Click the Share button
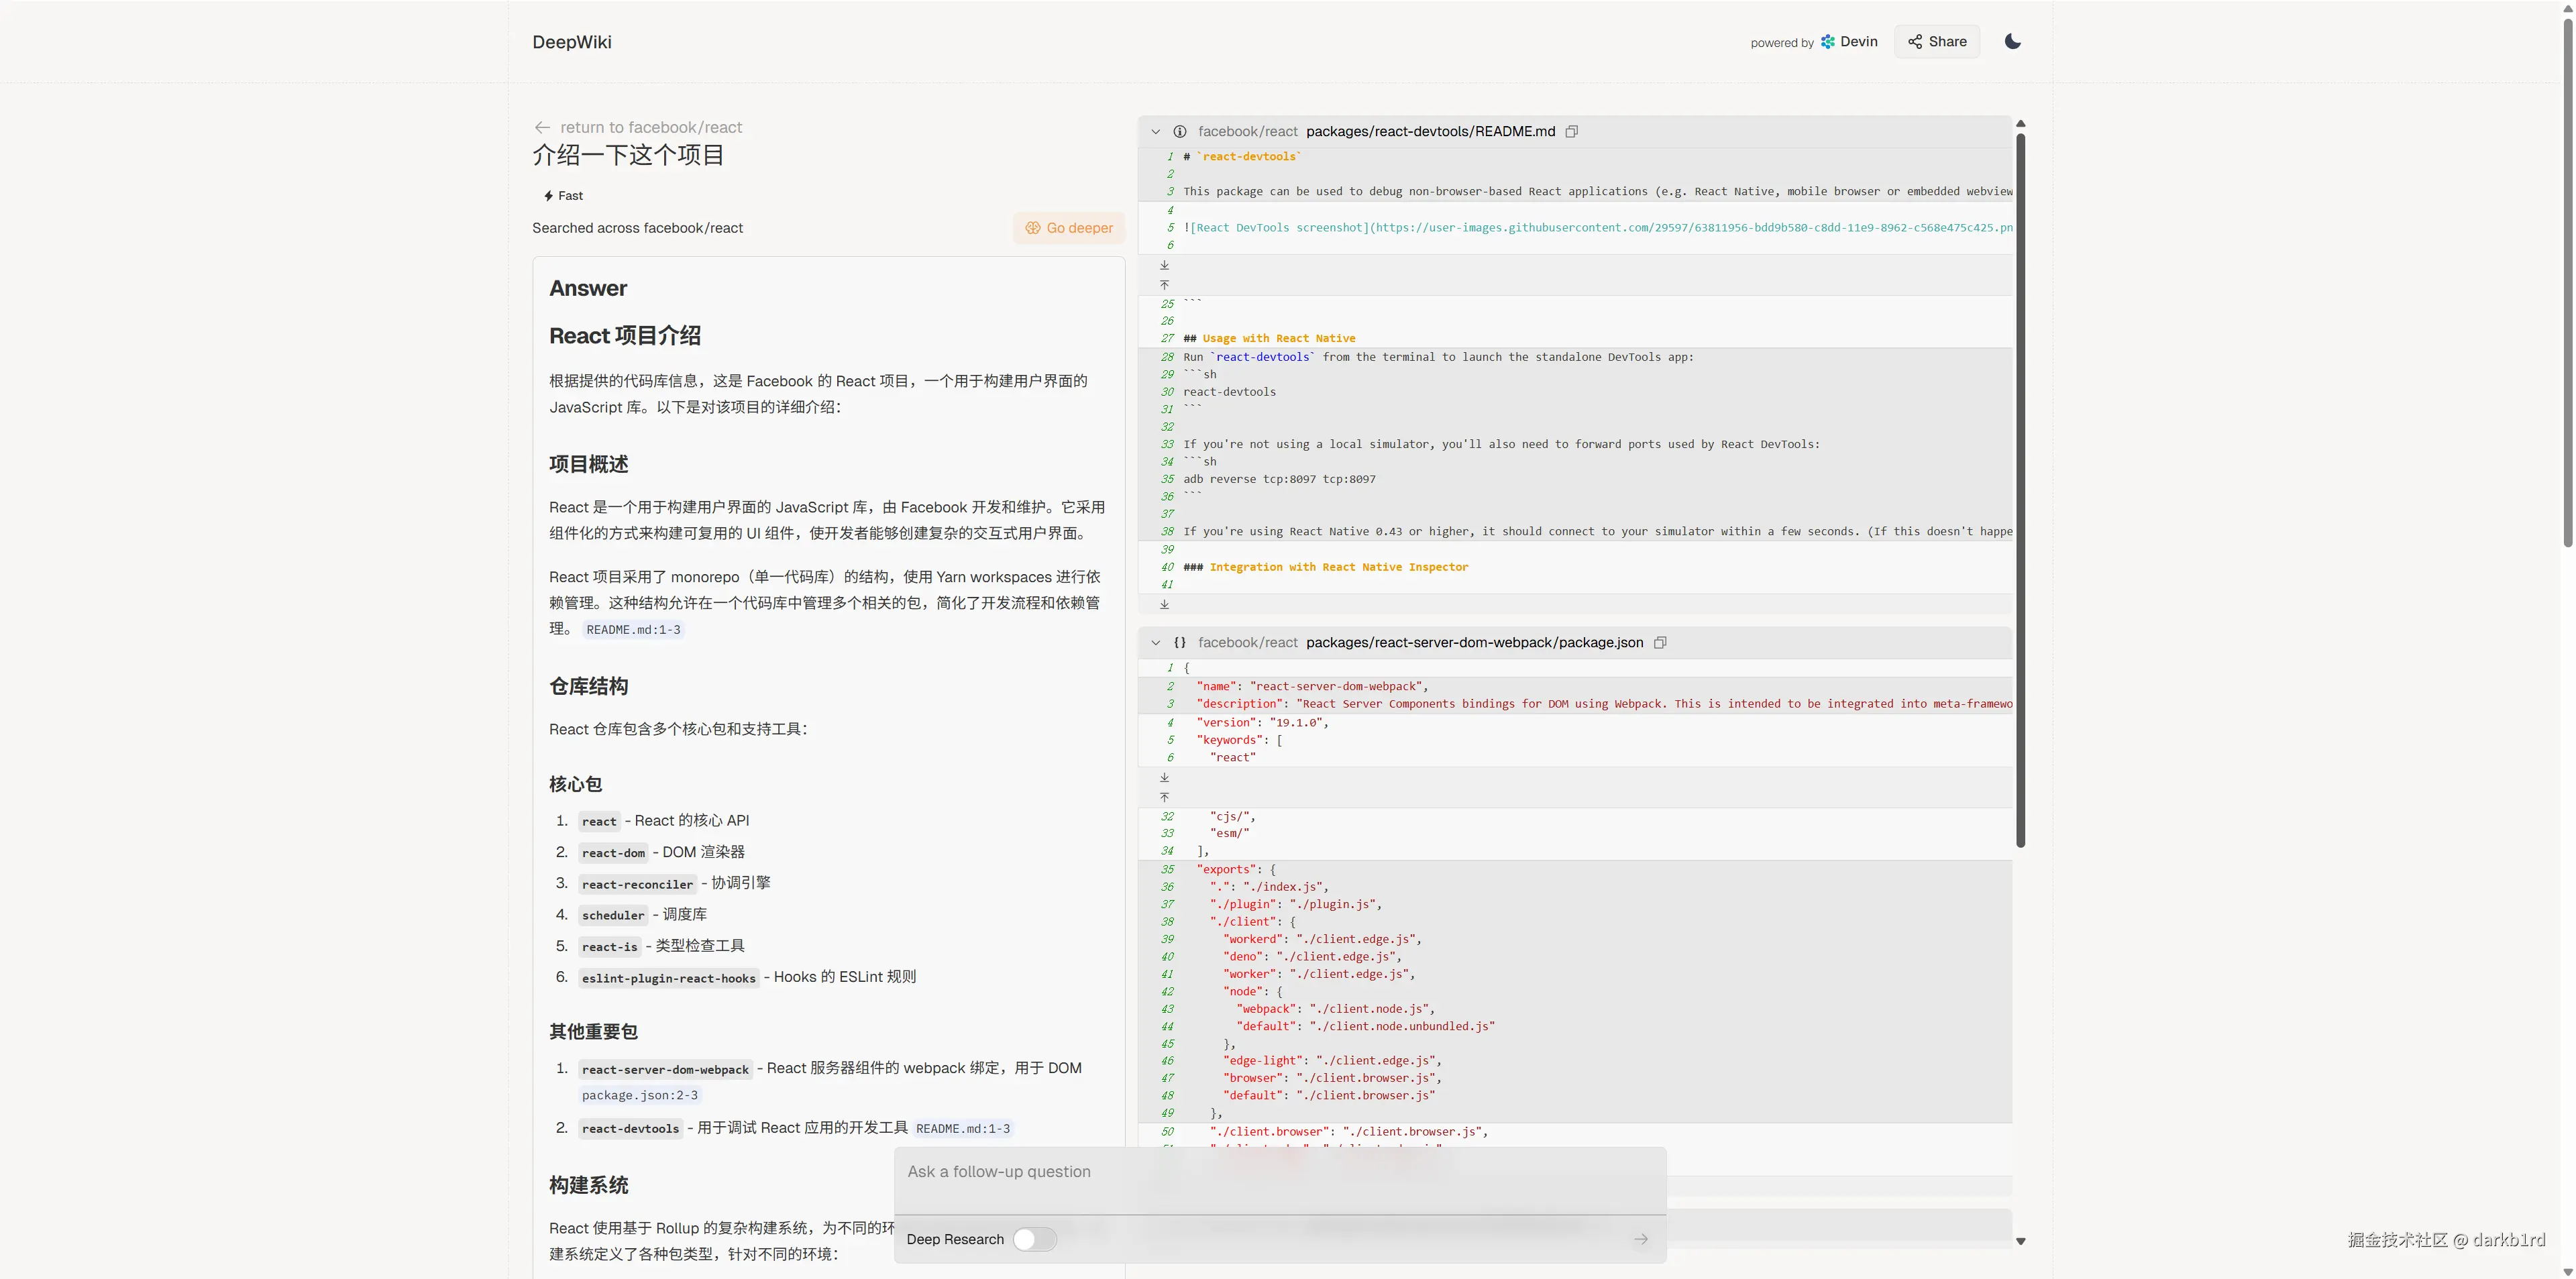2576x1279 pixels. click(x=1936, y=41)
